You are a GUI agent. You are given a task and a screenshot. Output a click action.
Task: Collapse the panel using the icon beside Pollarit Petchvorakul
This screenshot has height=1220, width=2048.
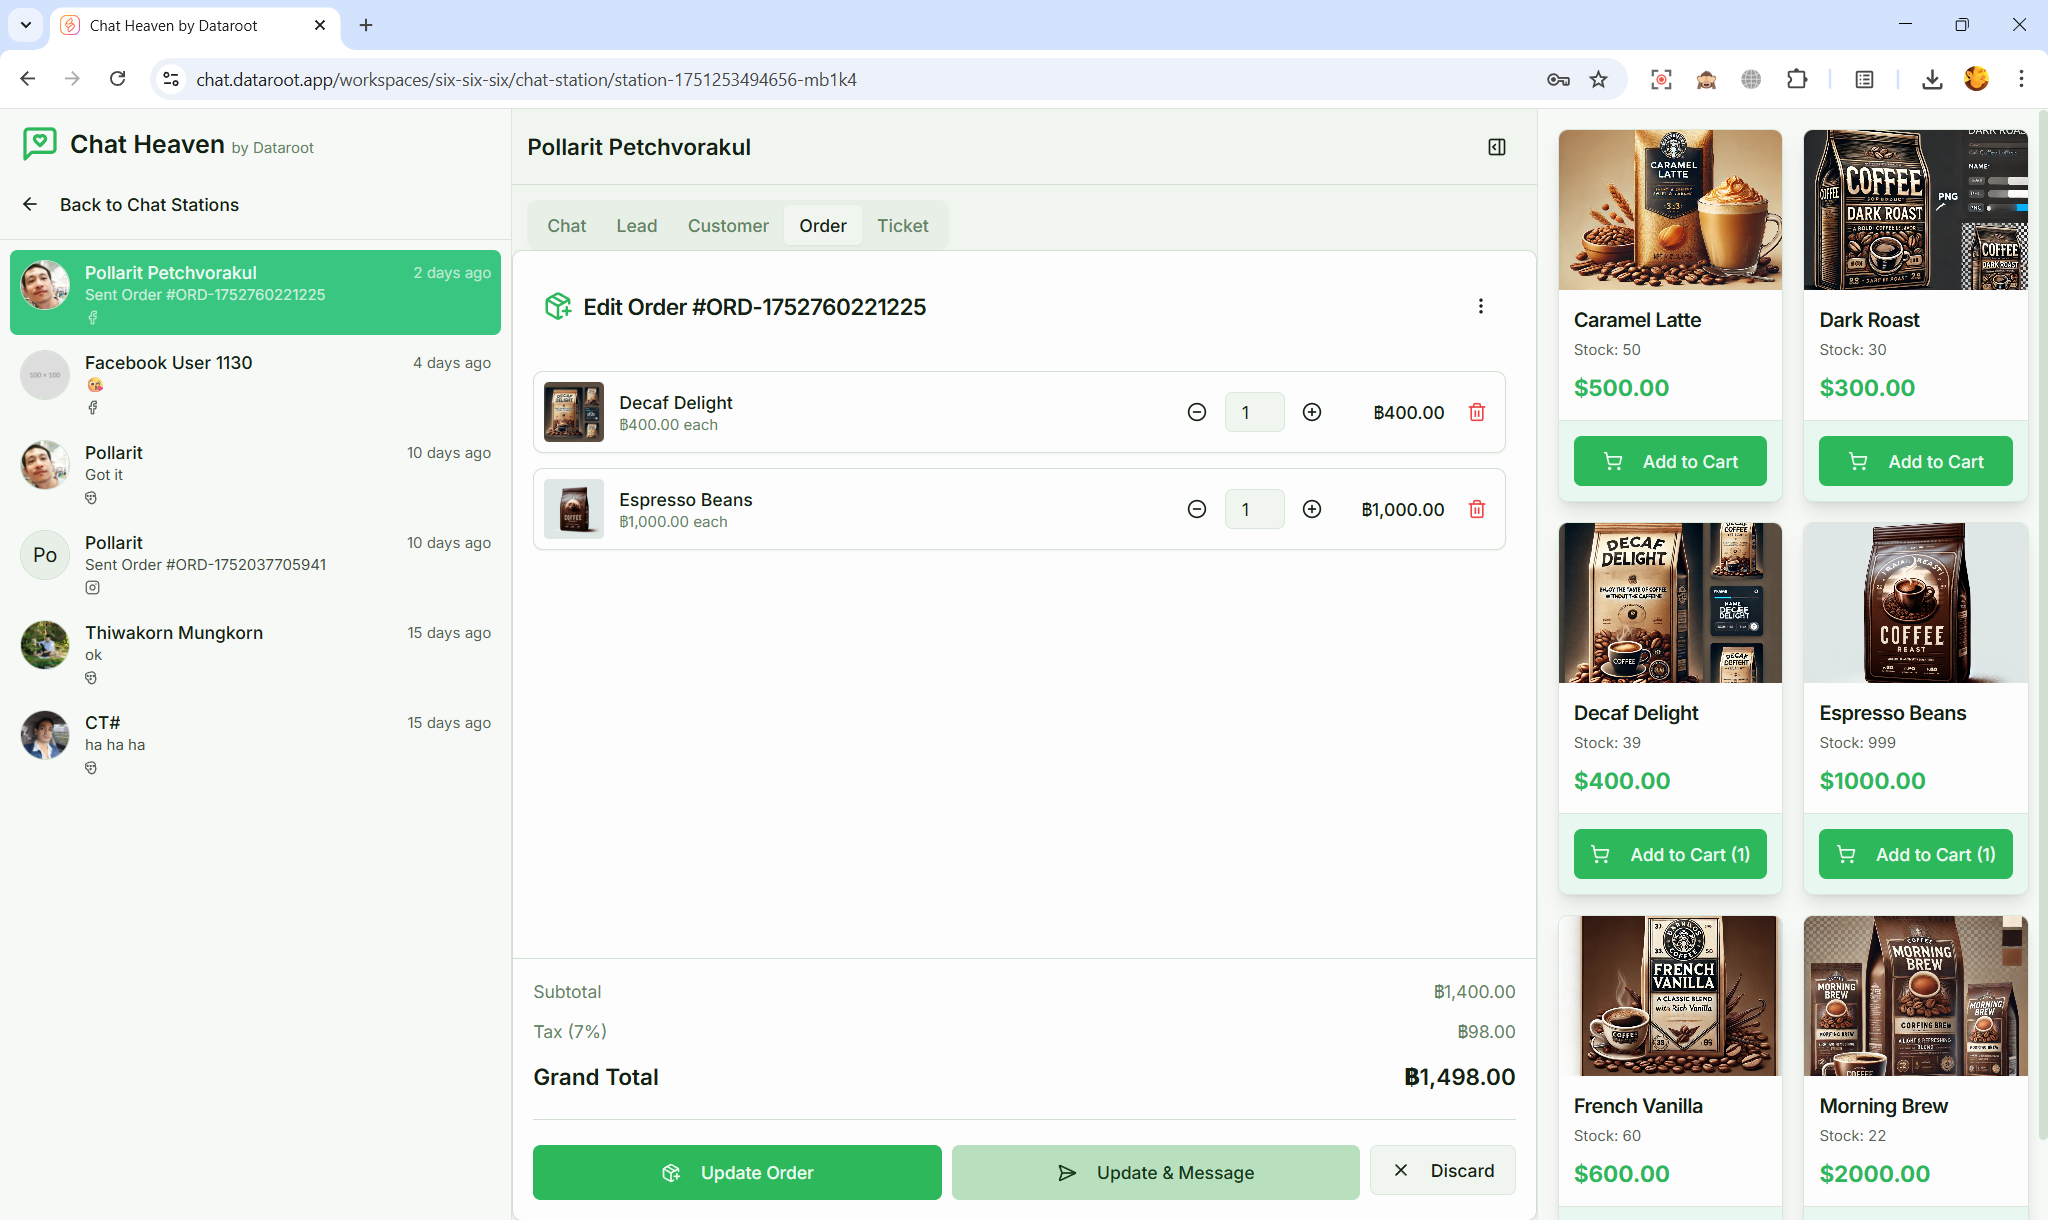(1496, 146)
